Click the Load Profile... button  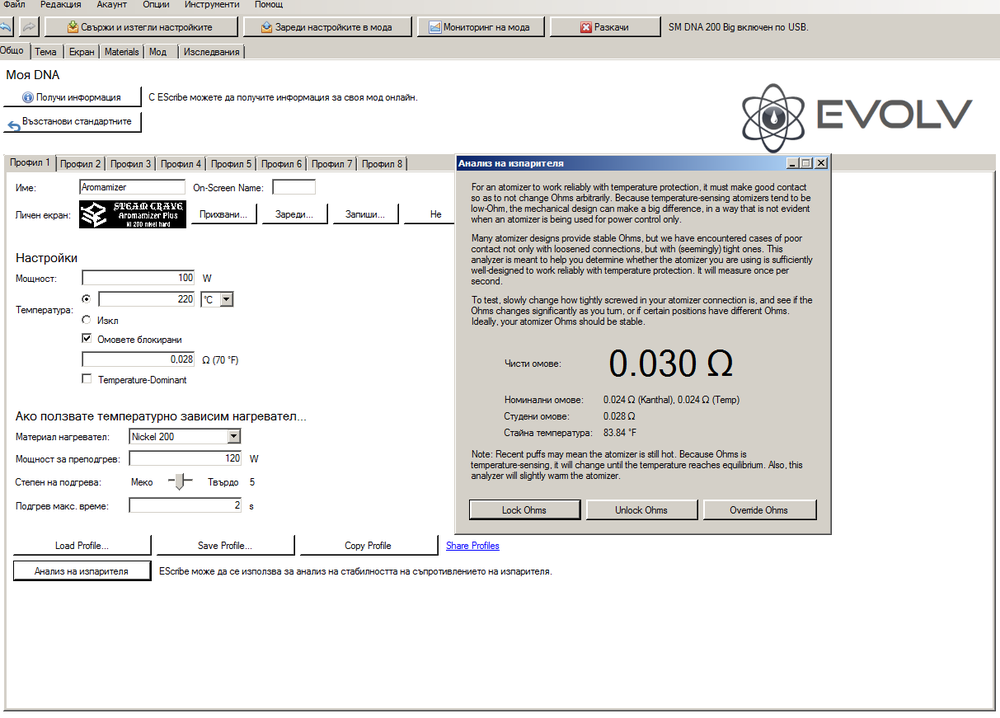tap(82, 546)
